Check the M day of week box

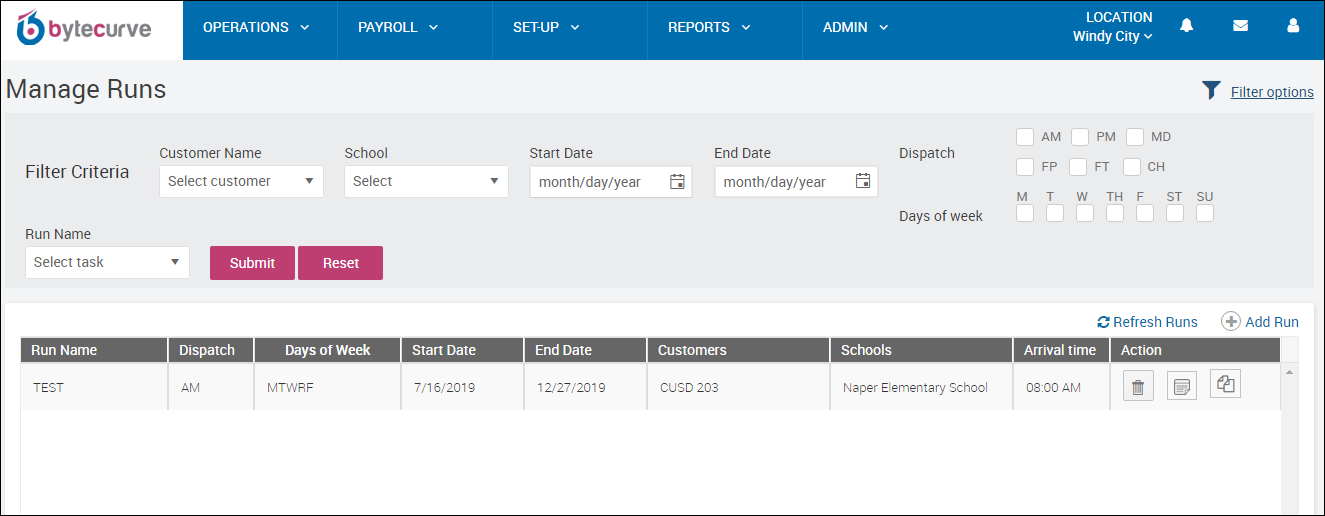point(1025,213)
